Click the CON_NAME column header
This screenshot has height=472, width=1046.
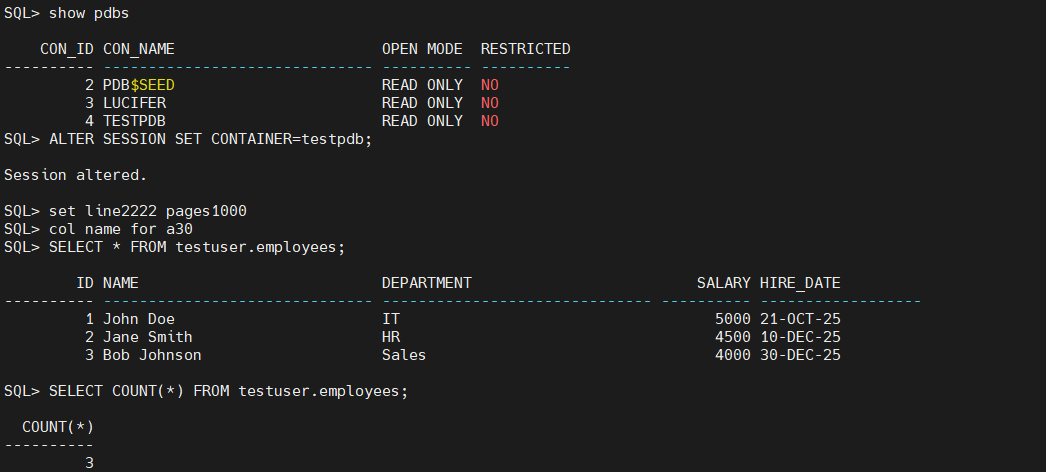pos(138,49)
